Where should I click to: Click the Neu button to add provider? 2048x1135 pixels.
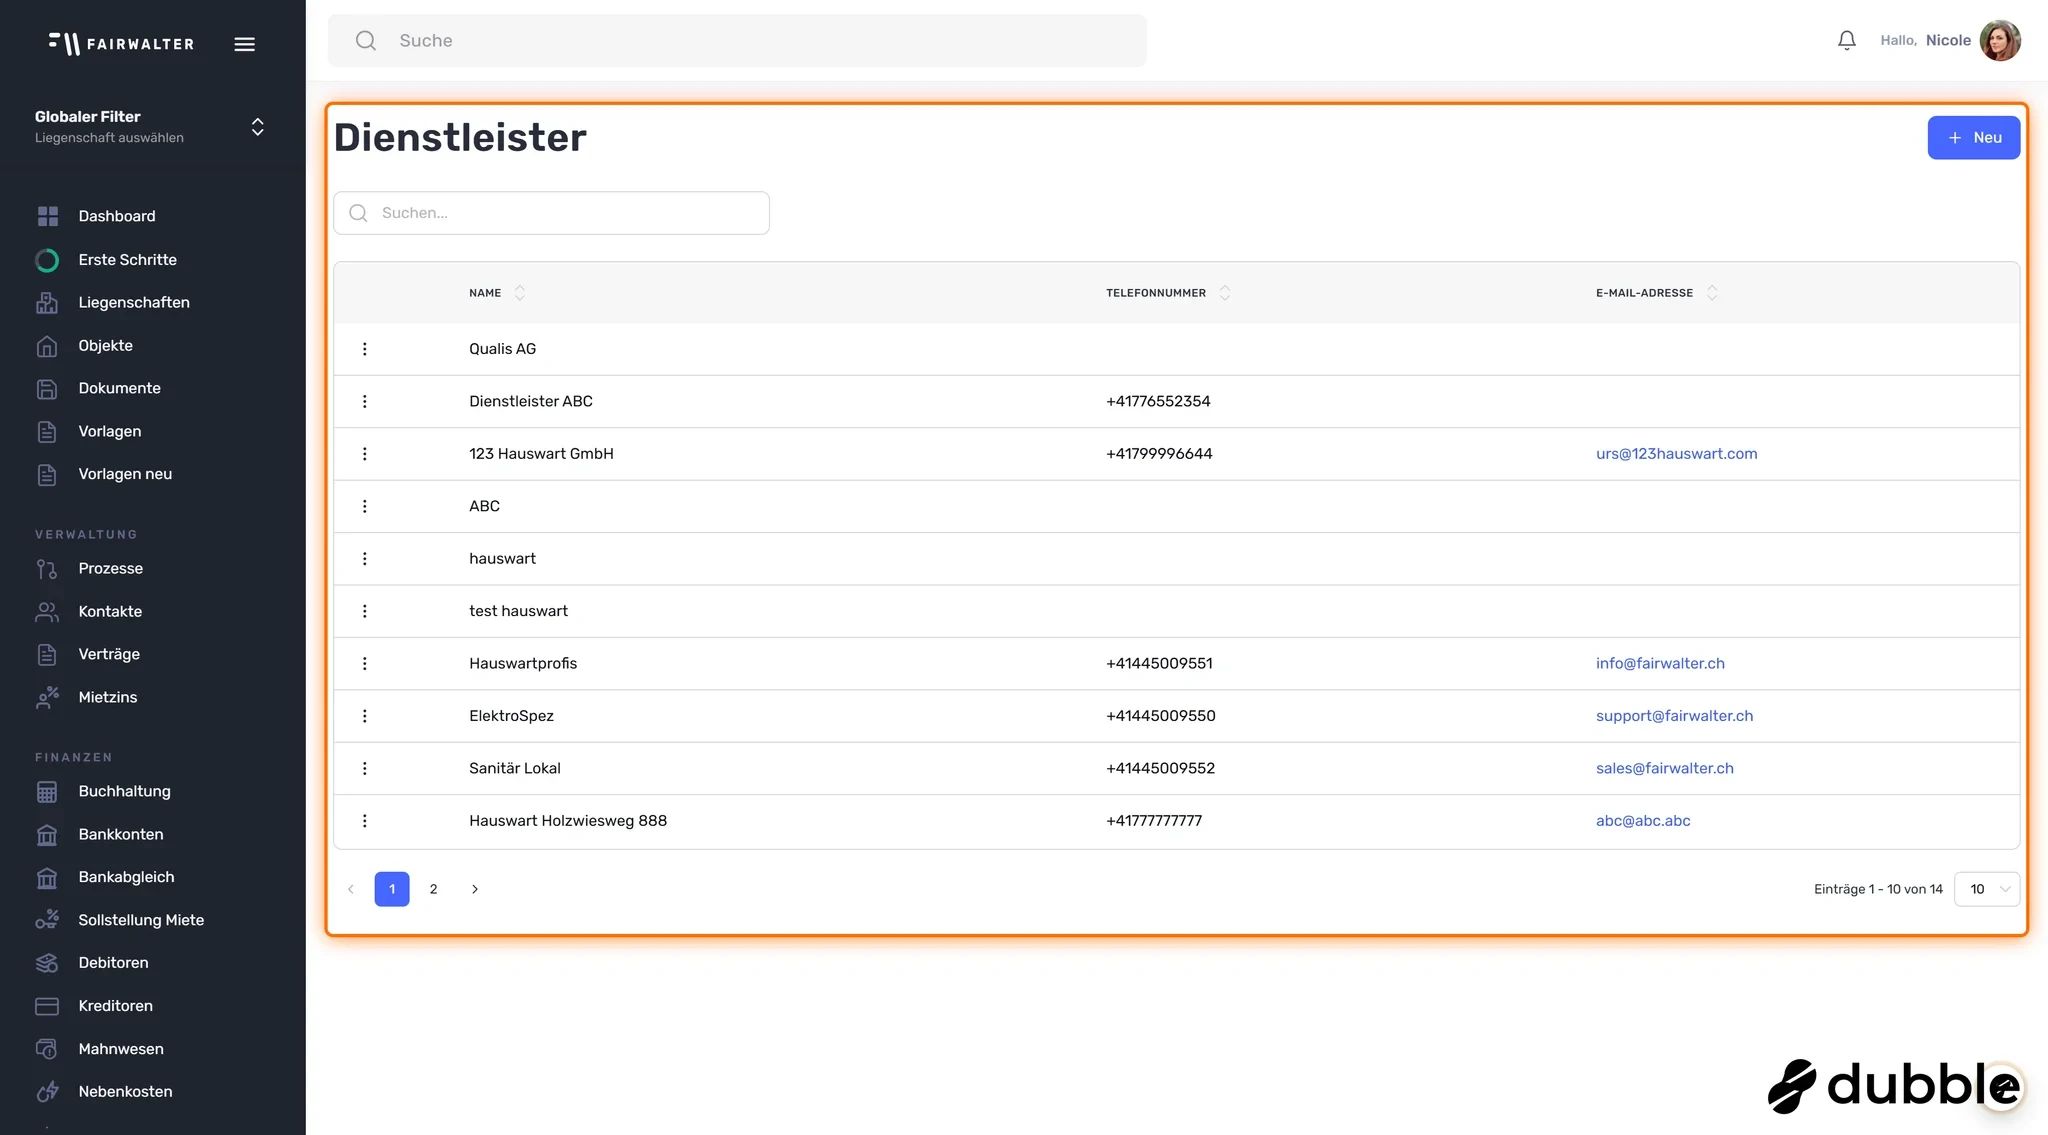tap(1973, 138)
